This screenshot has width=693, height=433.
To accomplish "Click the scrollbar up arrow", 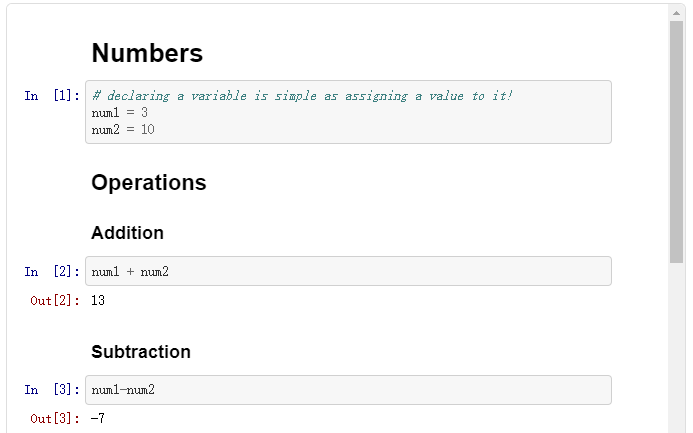I will click(677, 12).
